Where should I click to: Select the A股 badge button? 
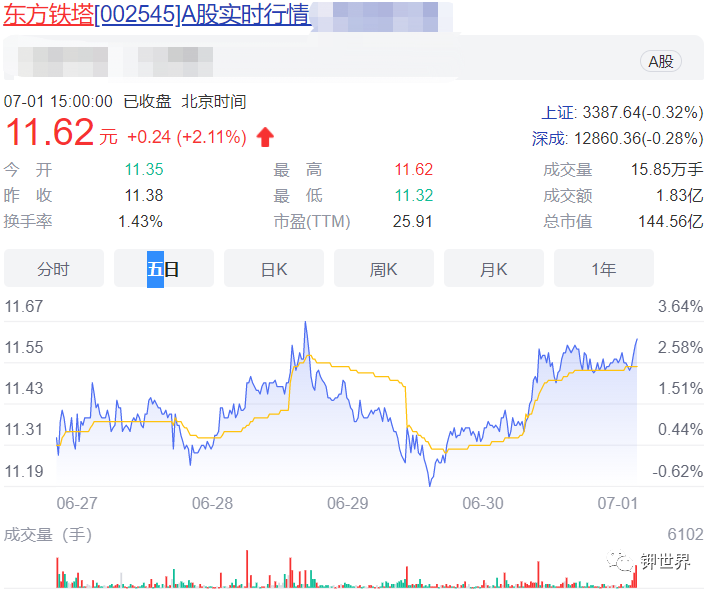(x=661, y=61)
